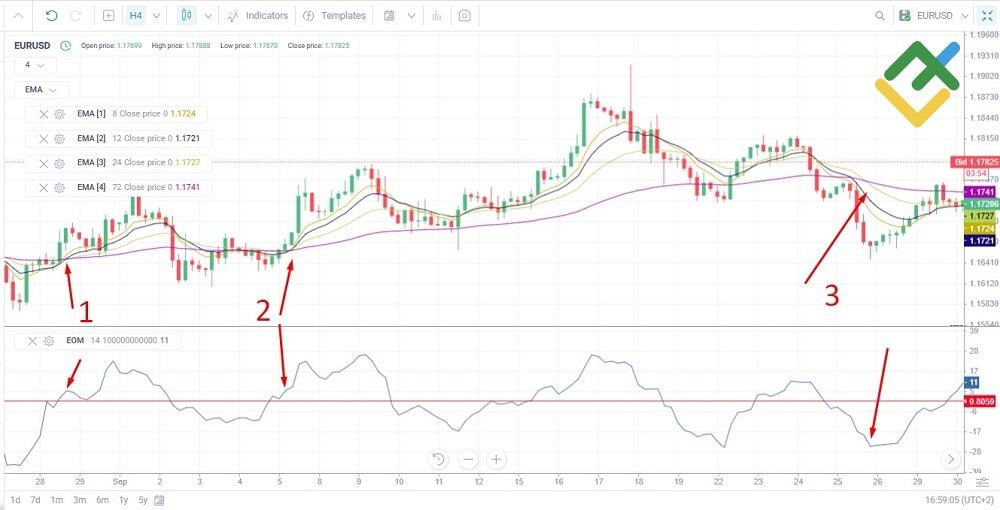1000x510 pixels.
Task: Toggle fullscreen mode icon
Action: [987, 16]
